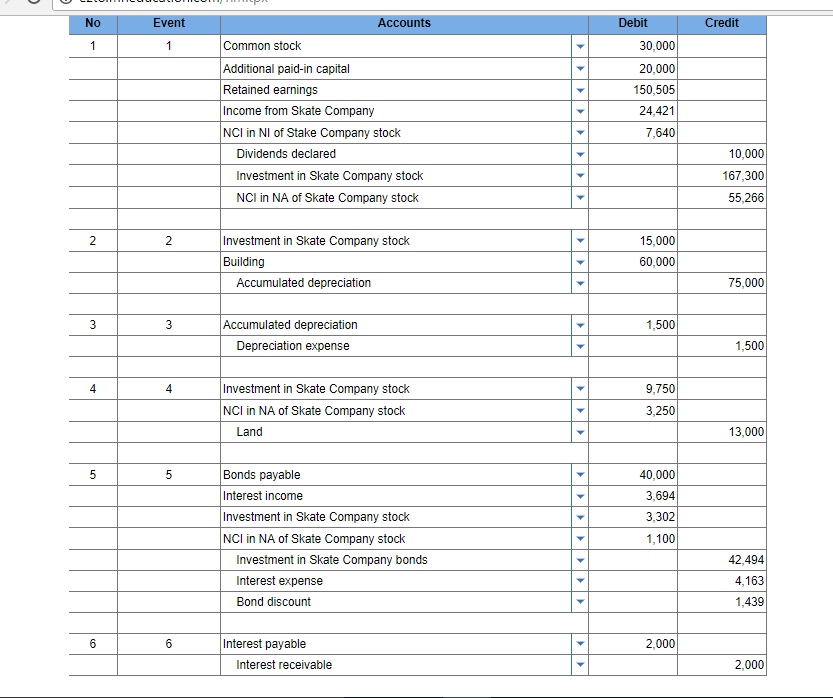Image resolution: width=833 pixels, height=698 pixels.
Task: Open the Bond discount account dropdown
Action: pyautogui.click(x=580, y=601)
